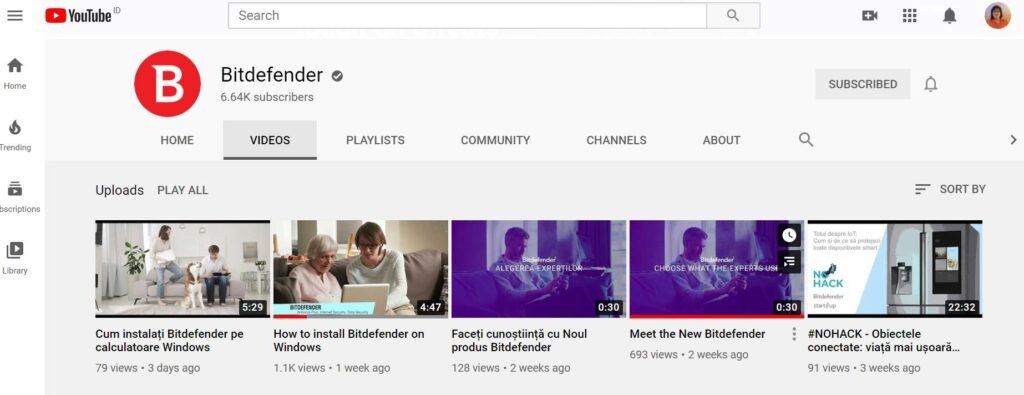Open the COMMUNITY tab
Screen dimensions: 1024x395
click(x=496, y=140)
